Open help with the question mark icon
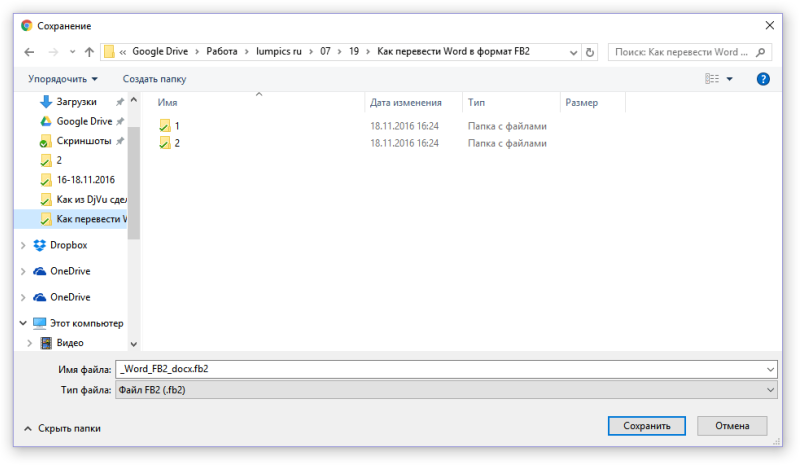Screen dimensions: 800x465 click(x=763, y=79)
